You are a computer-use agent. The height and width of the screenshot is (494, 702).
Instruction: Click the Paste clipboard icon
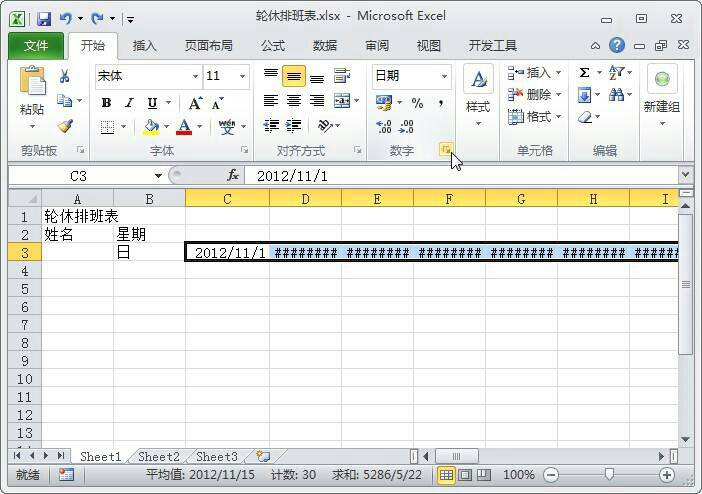[x=32, y=81]
